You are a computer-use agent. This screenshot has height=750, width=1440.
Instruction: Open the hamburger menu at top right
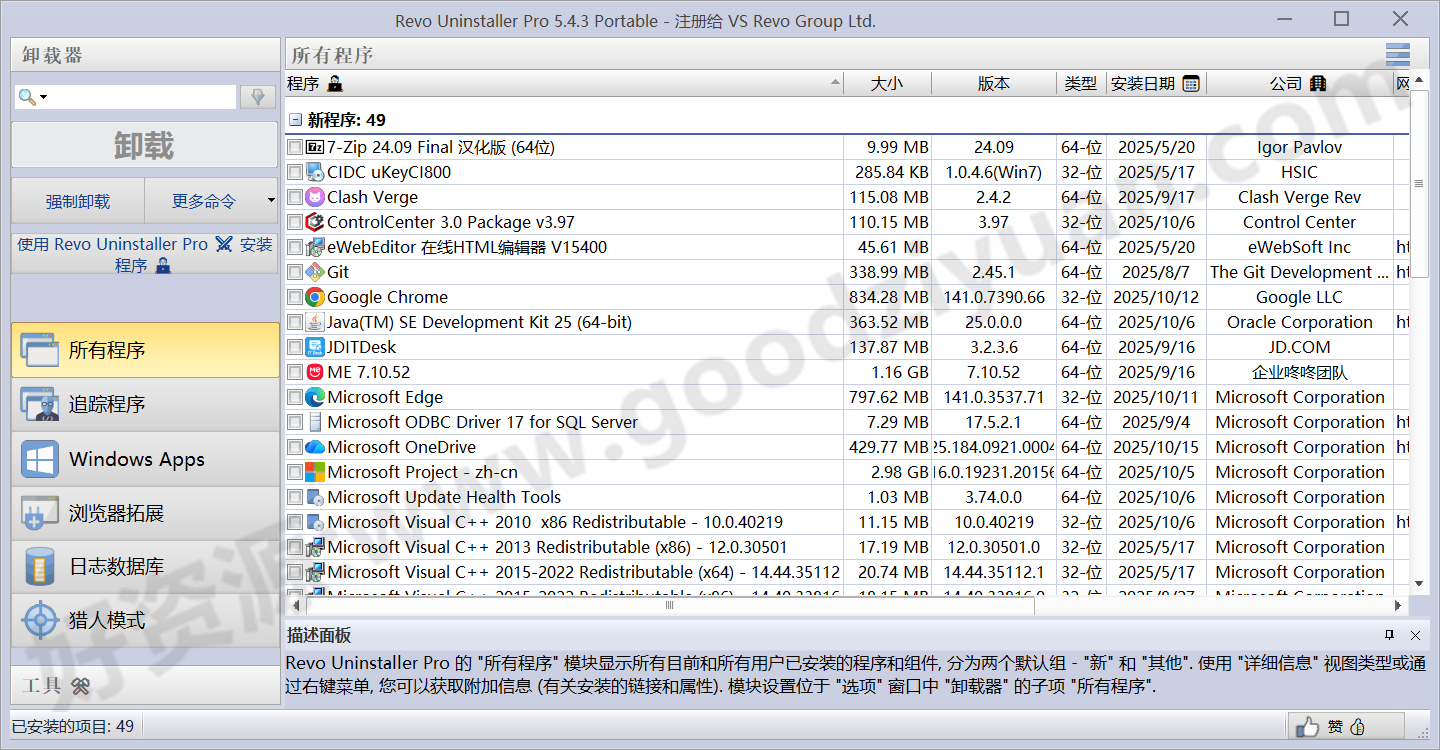[1397, 55]
